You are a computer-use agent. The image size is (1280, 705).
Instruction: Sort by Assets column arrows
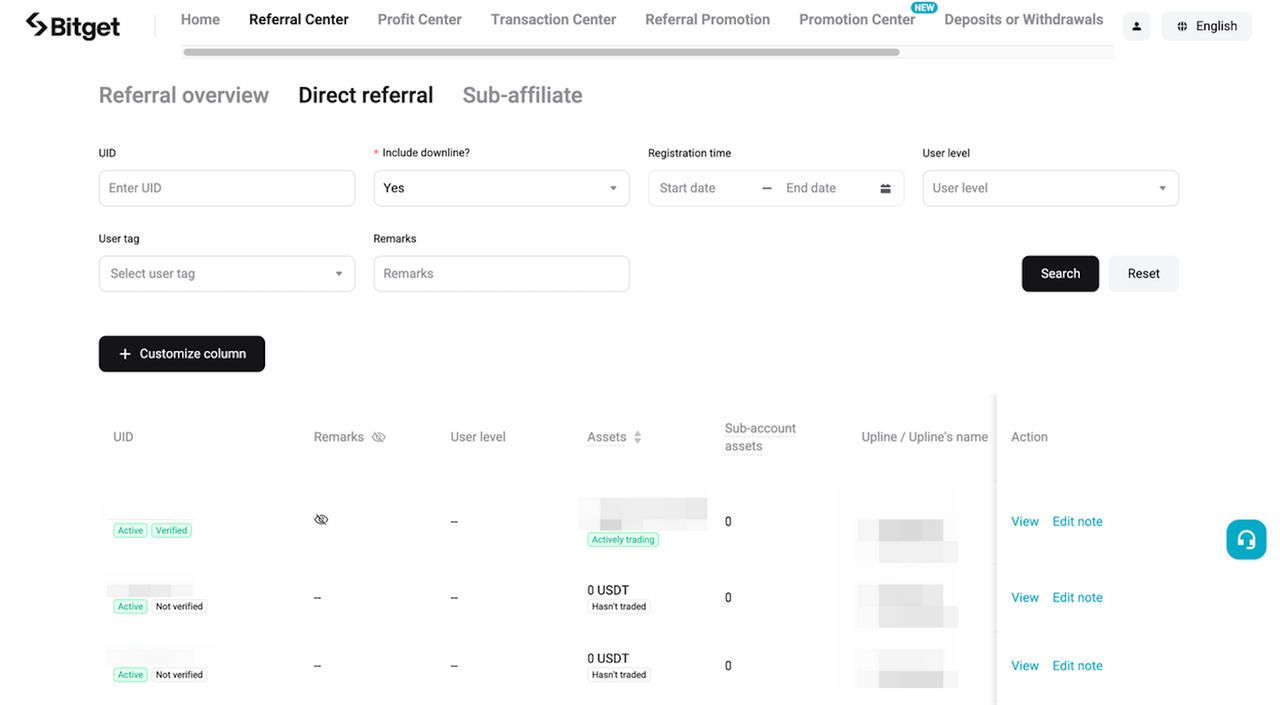click(x=637, y=437)
